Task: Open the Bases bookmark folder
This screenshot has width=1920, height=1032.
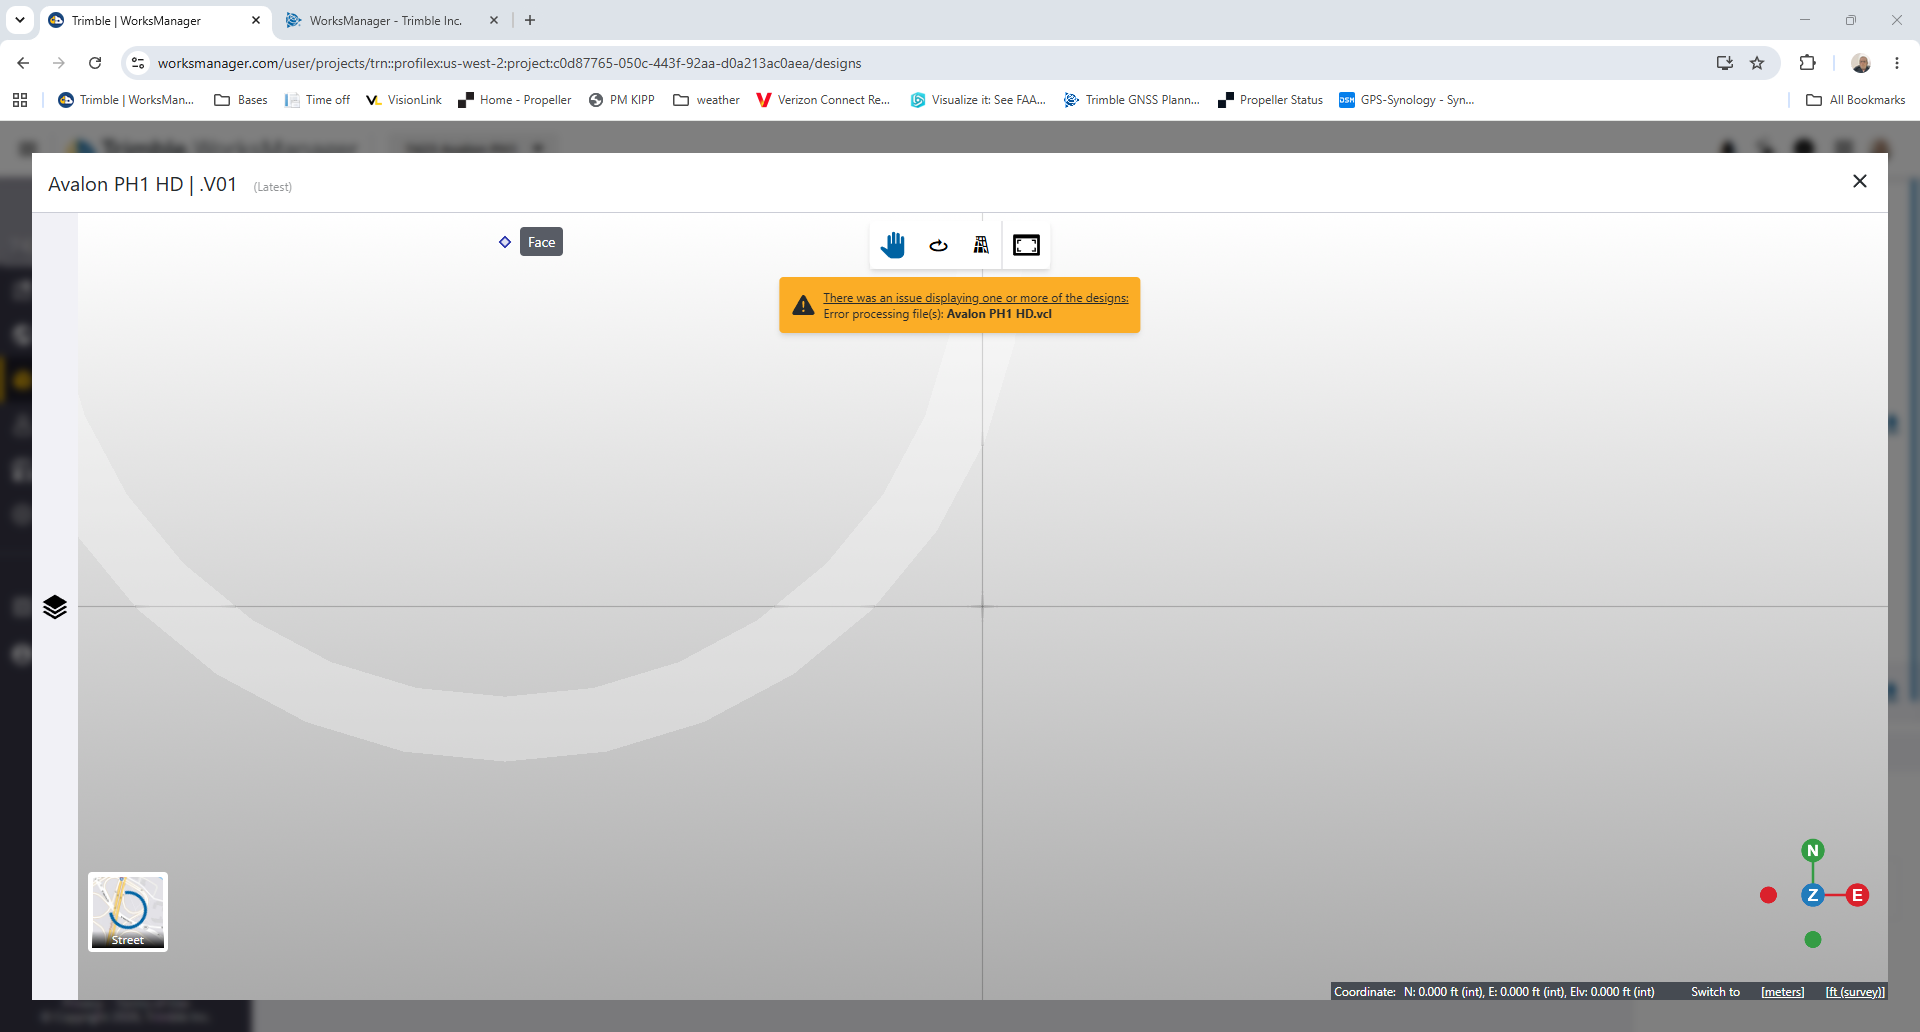Action: (241, 100)
